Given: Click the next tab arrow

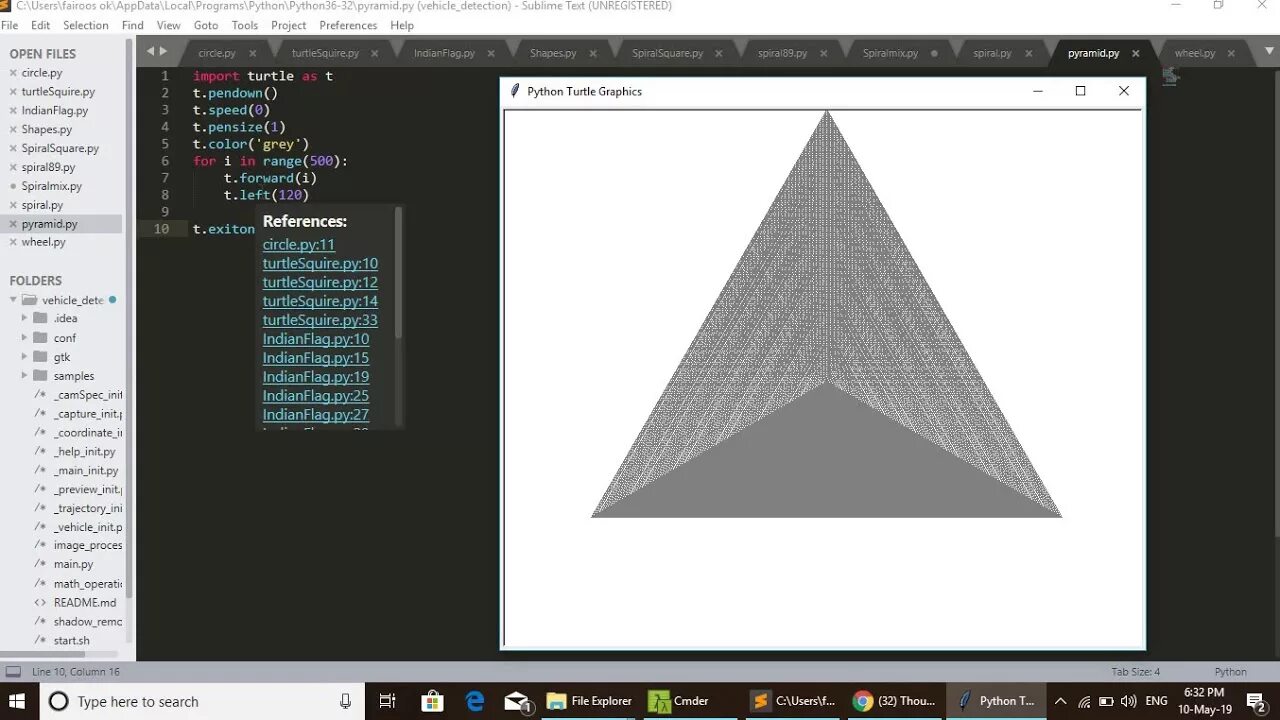Looking at the screenshot, I should (x=164, y=51).
